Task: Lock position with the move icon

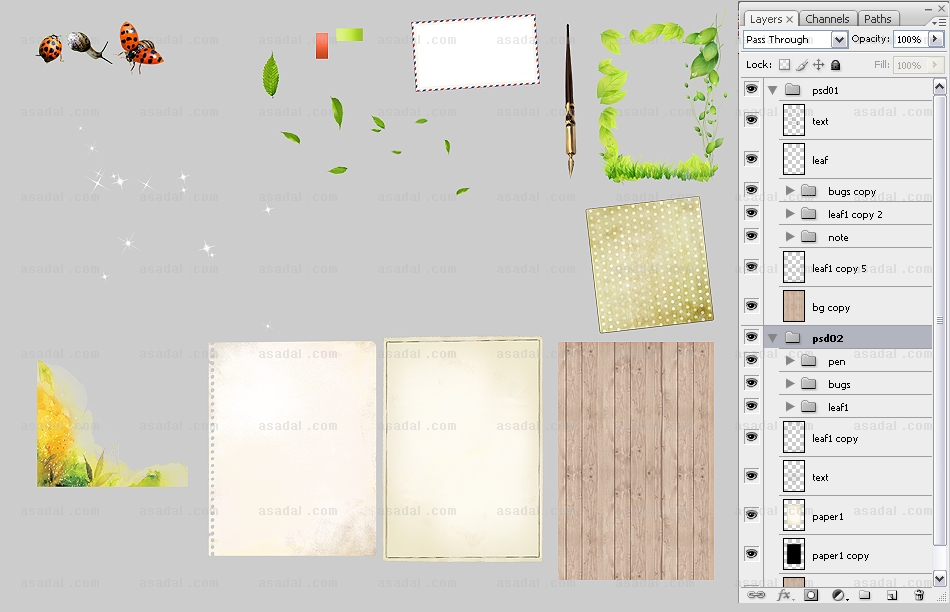Action: coord(819,65)
